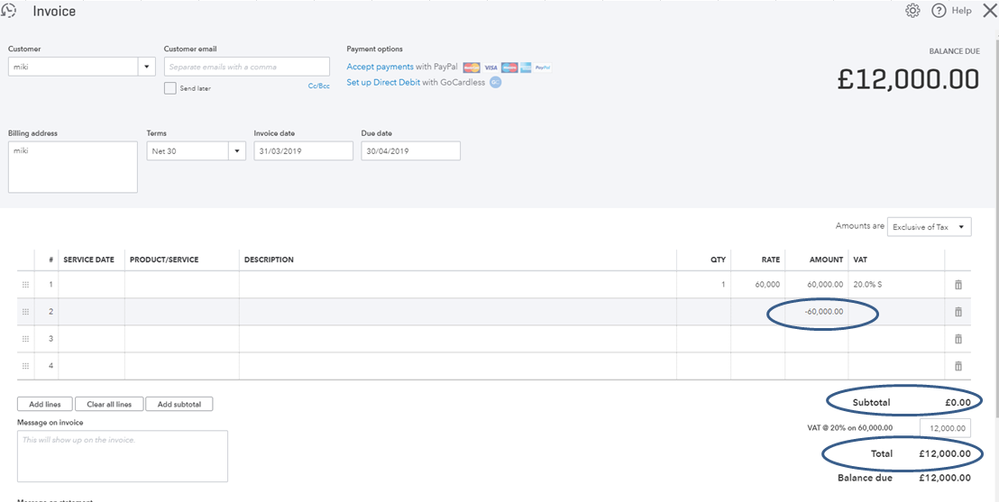Open the recent transactions history icon
The image size is (999, 502).
click(x=10, y=11)
